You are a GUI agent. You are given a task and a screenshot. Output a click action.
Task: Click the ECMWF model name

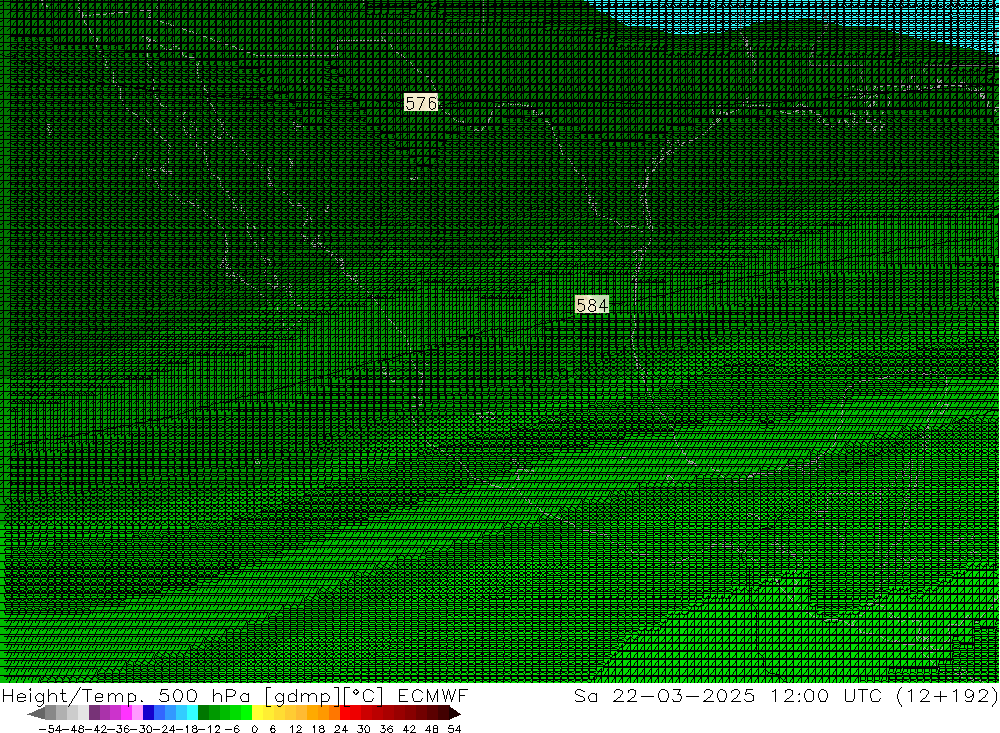coord(433,696)
